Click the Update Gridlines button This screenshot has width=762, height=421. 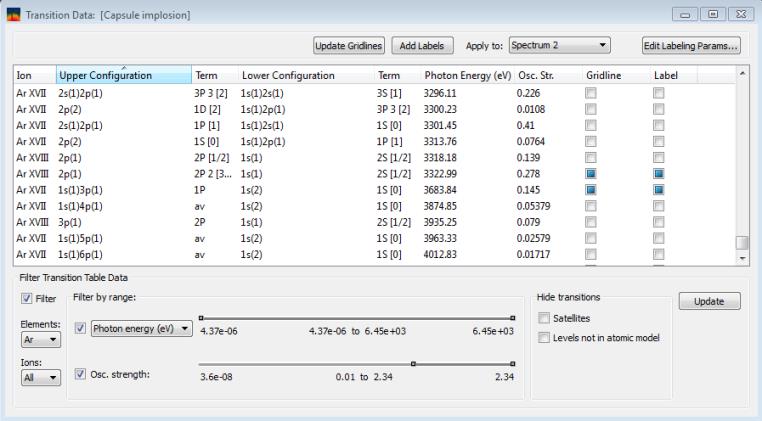click(x=349, y=46)
